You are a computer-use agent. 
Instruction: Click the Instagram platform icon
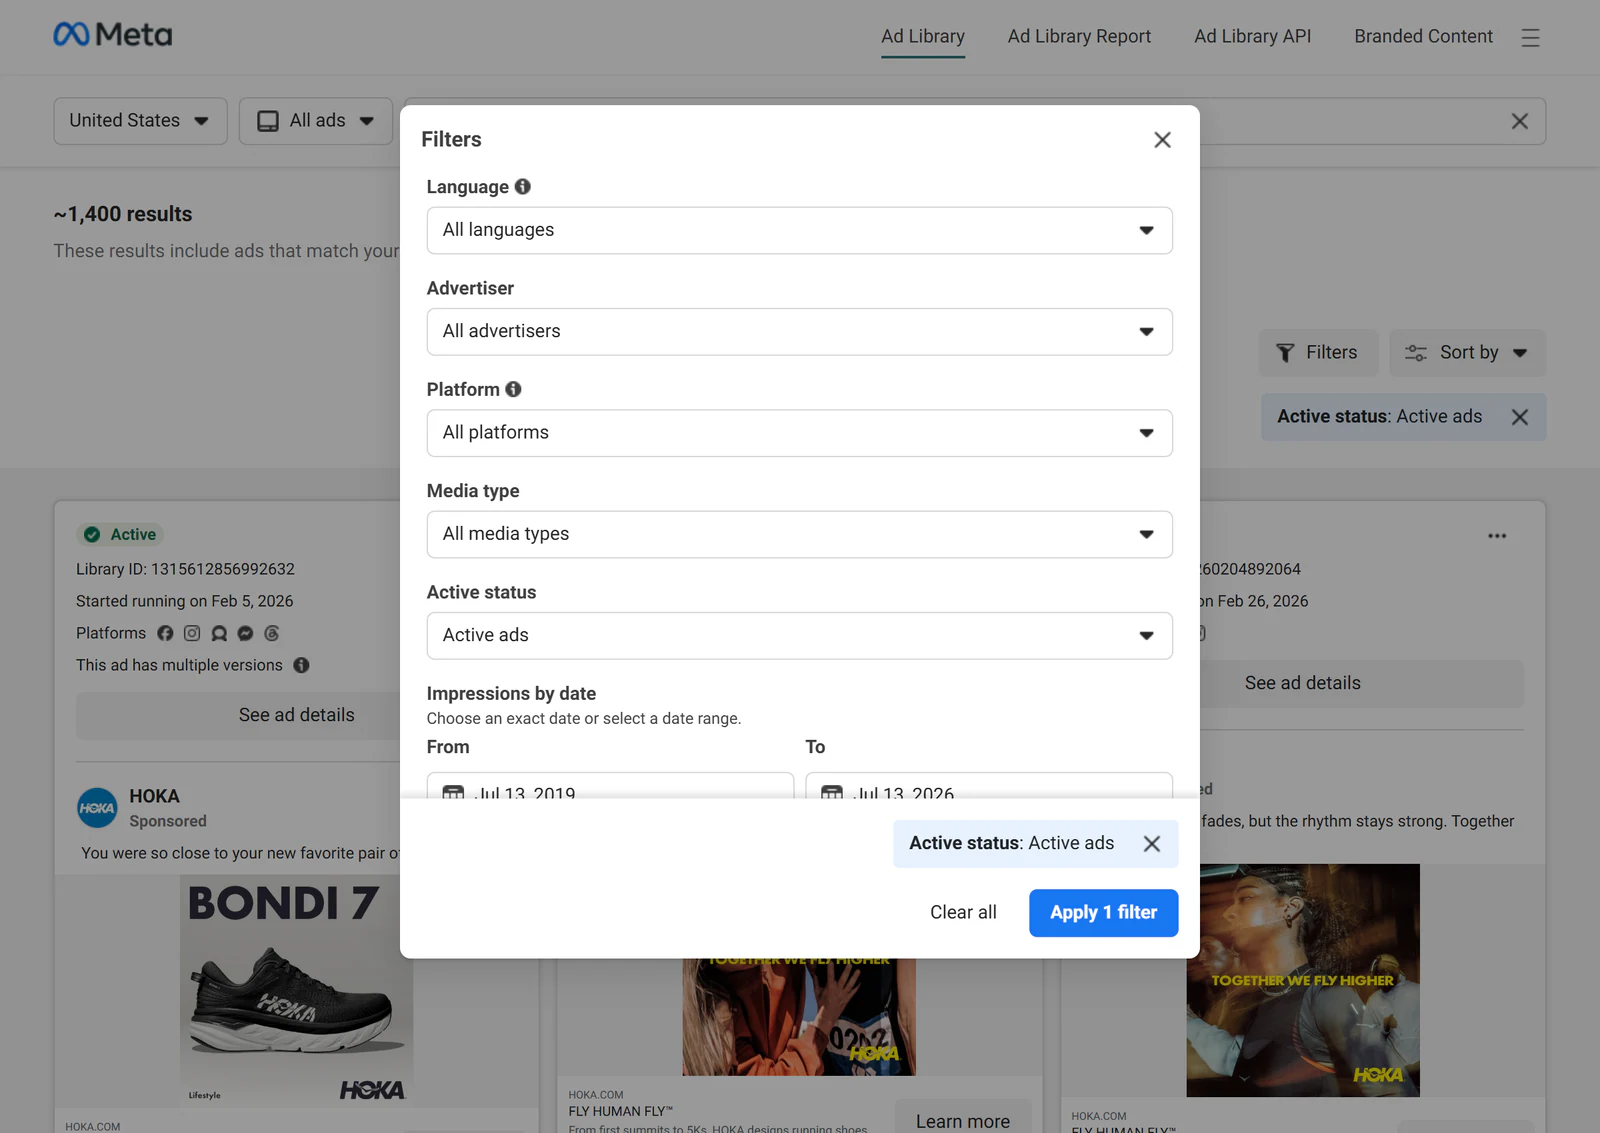tap(192, 633)
